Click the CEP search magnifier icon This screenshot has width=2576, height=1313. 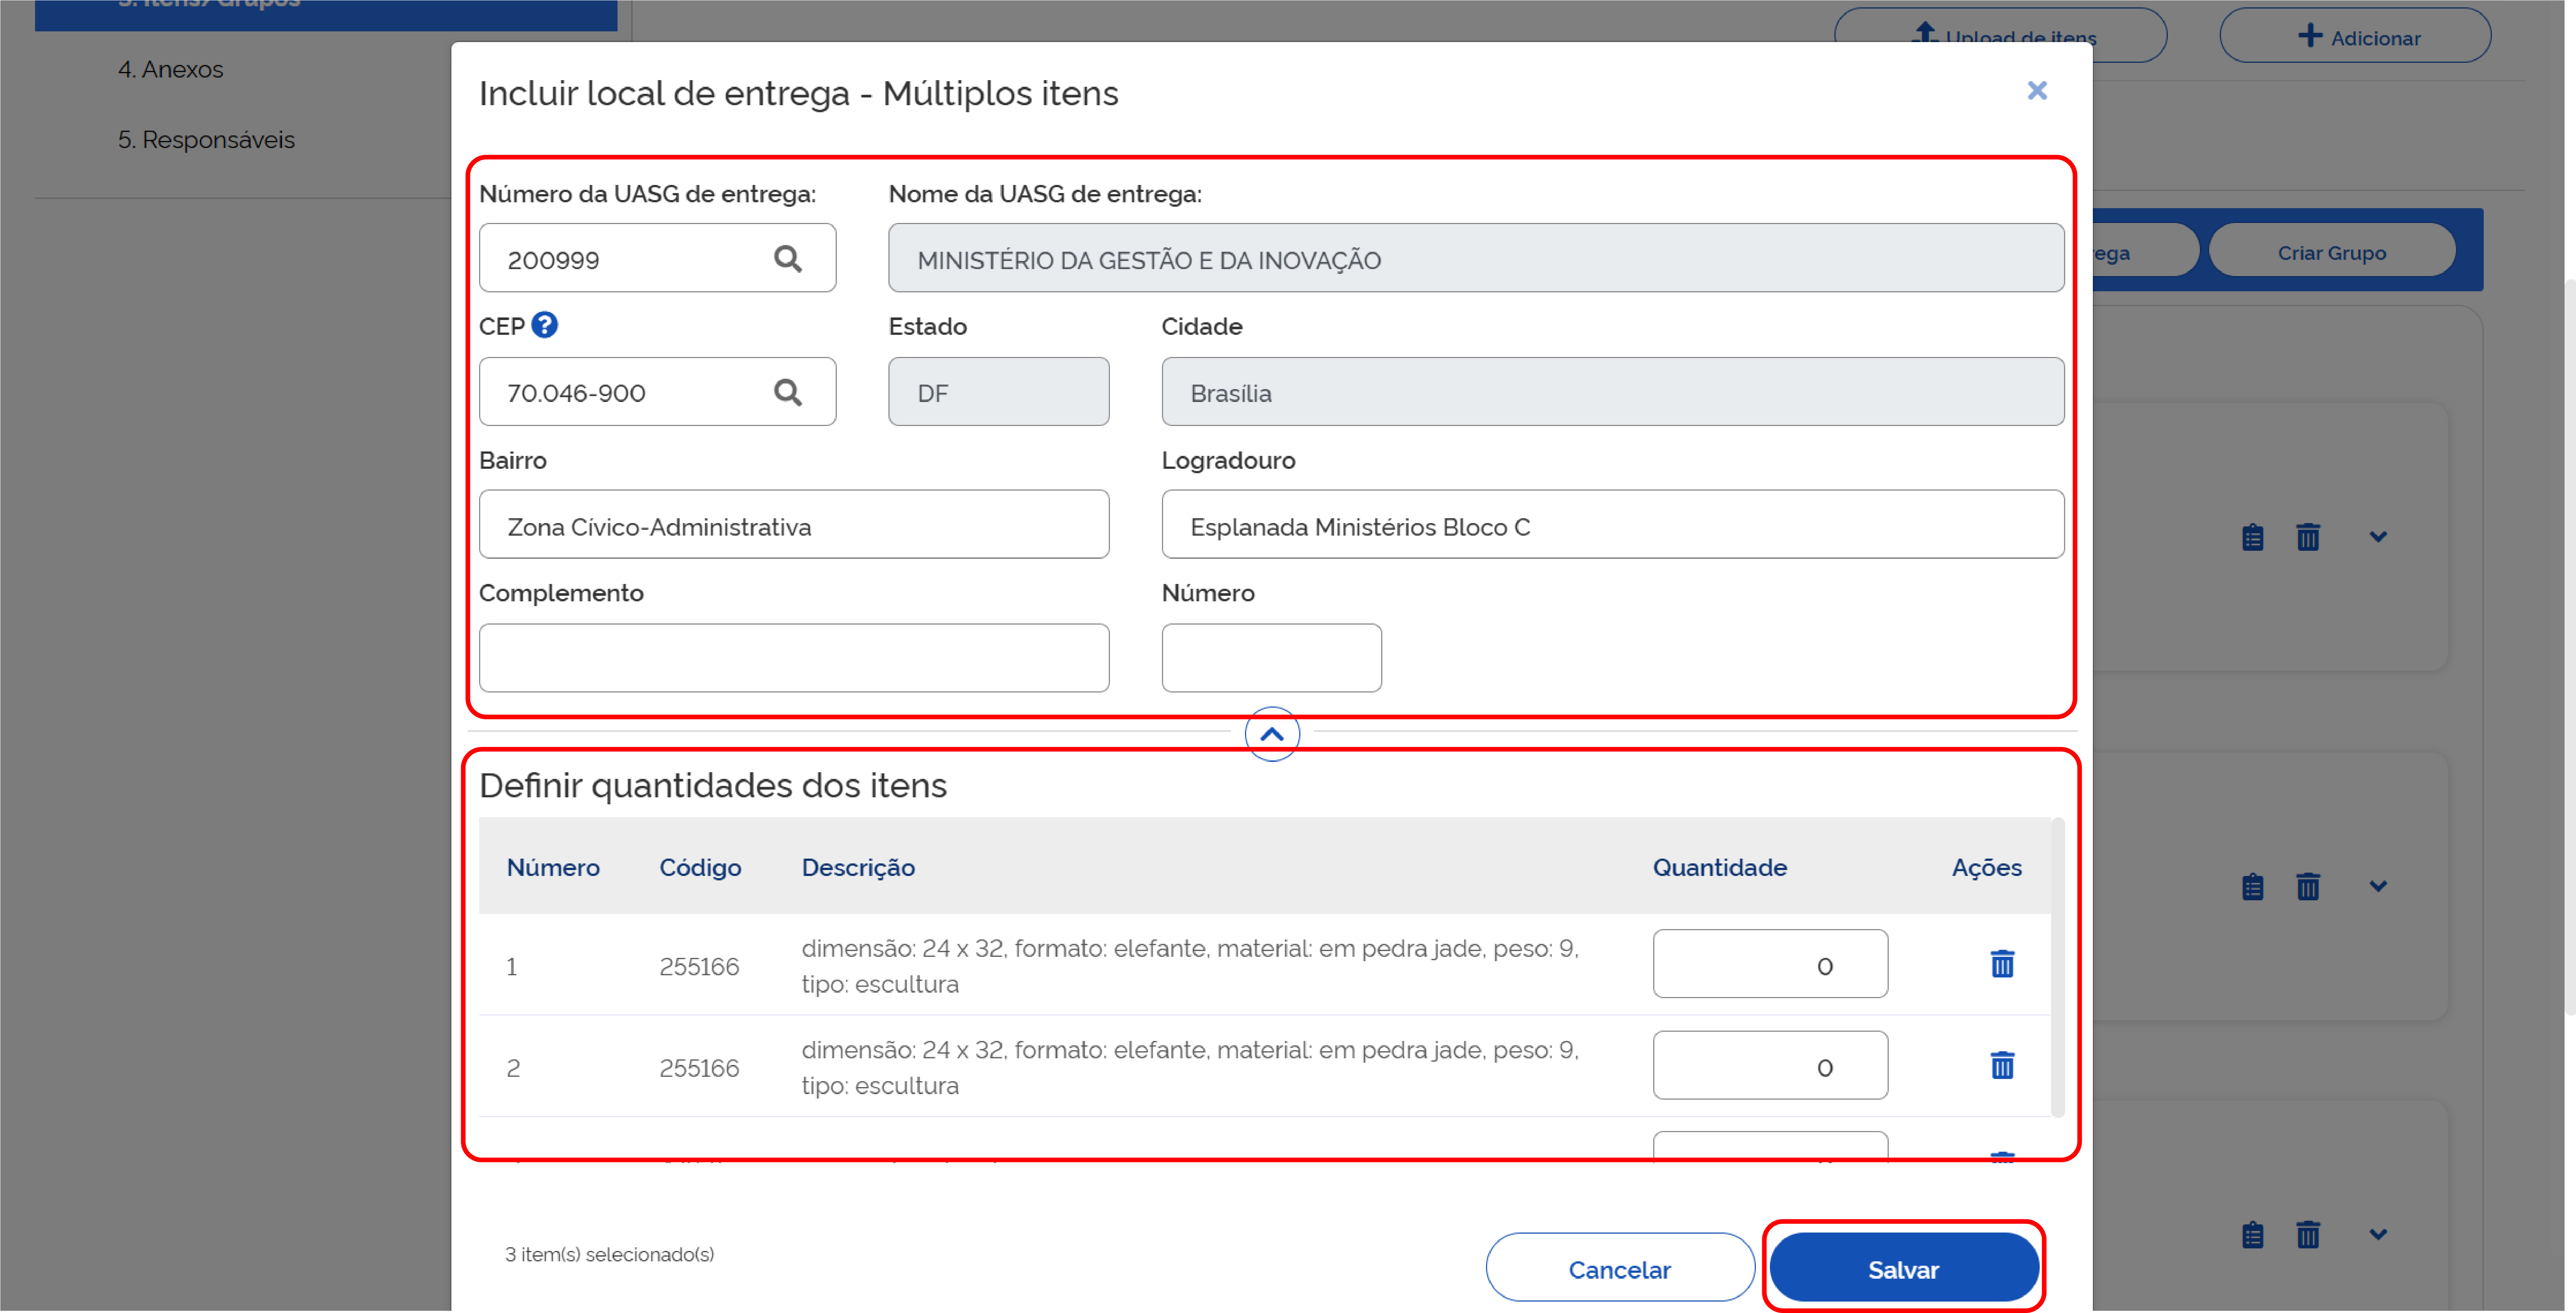coord(788,392)
